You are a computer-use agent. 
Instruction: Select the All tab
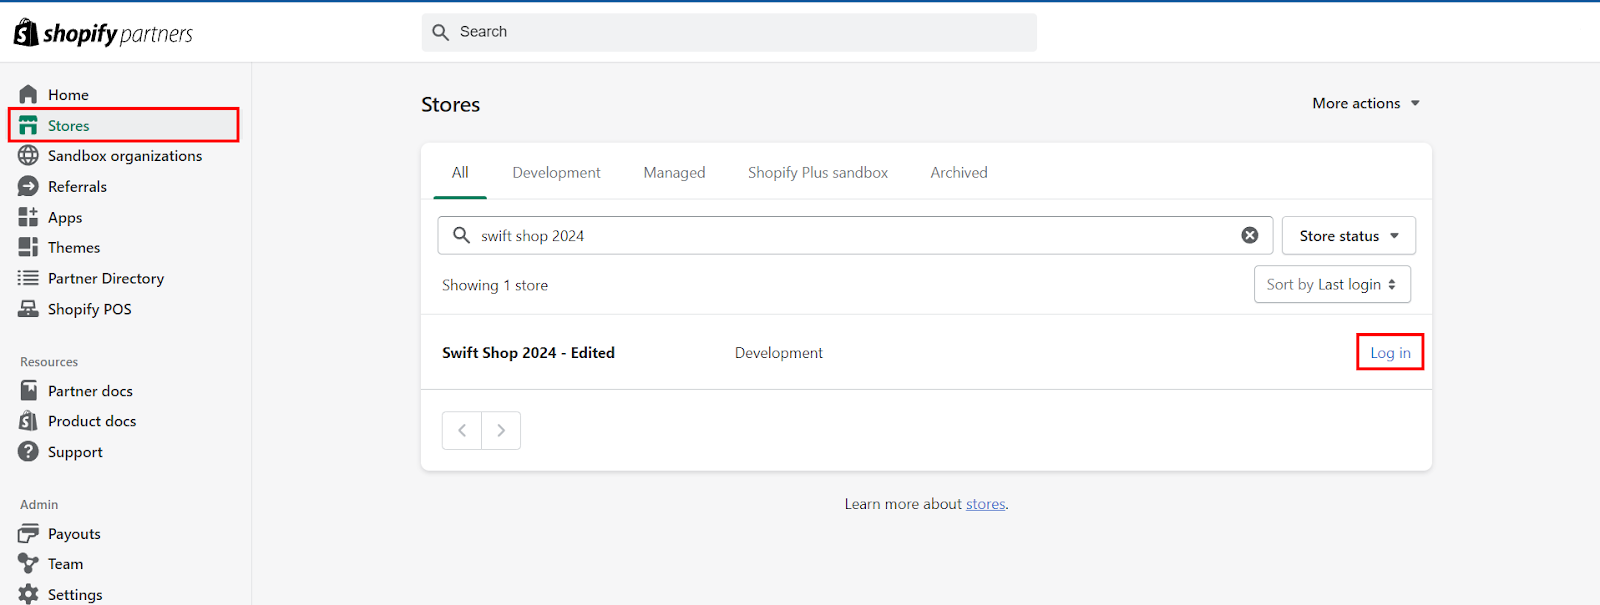click(460, 172)
